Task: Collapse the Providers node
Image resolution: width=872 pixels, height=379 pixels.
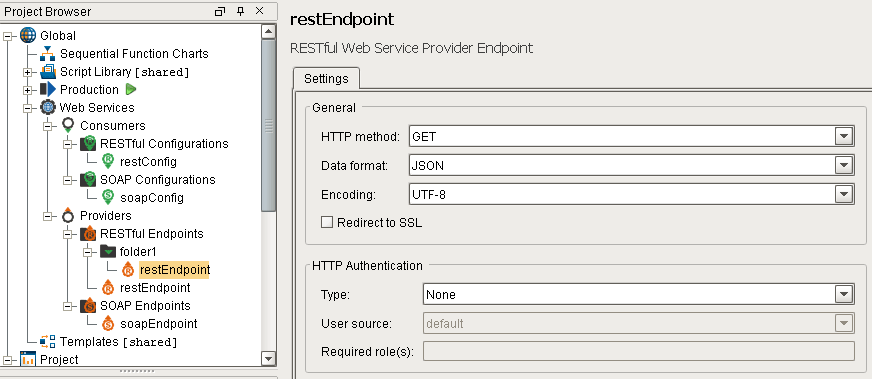Action: pos(47,216)
